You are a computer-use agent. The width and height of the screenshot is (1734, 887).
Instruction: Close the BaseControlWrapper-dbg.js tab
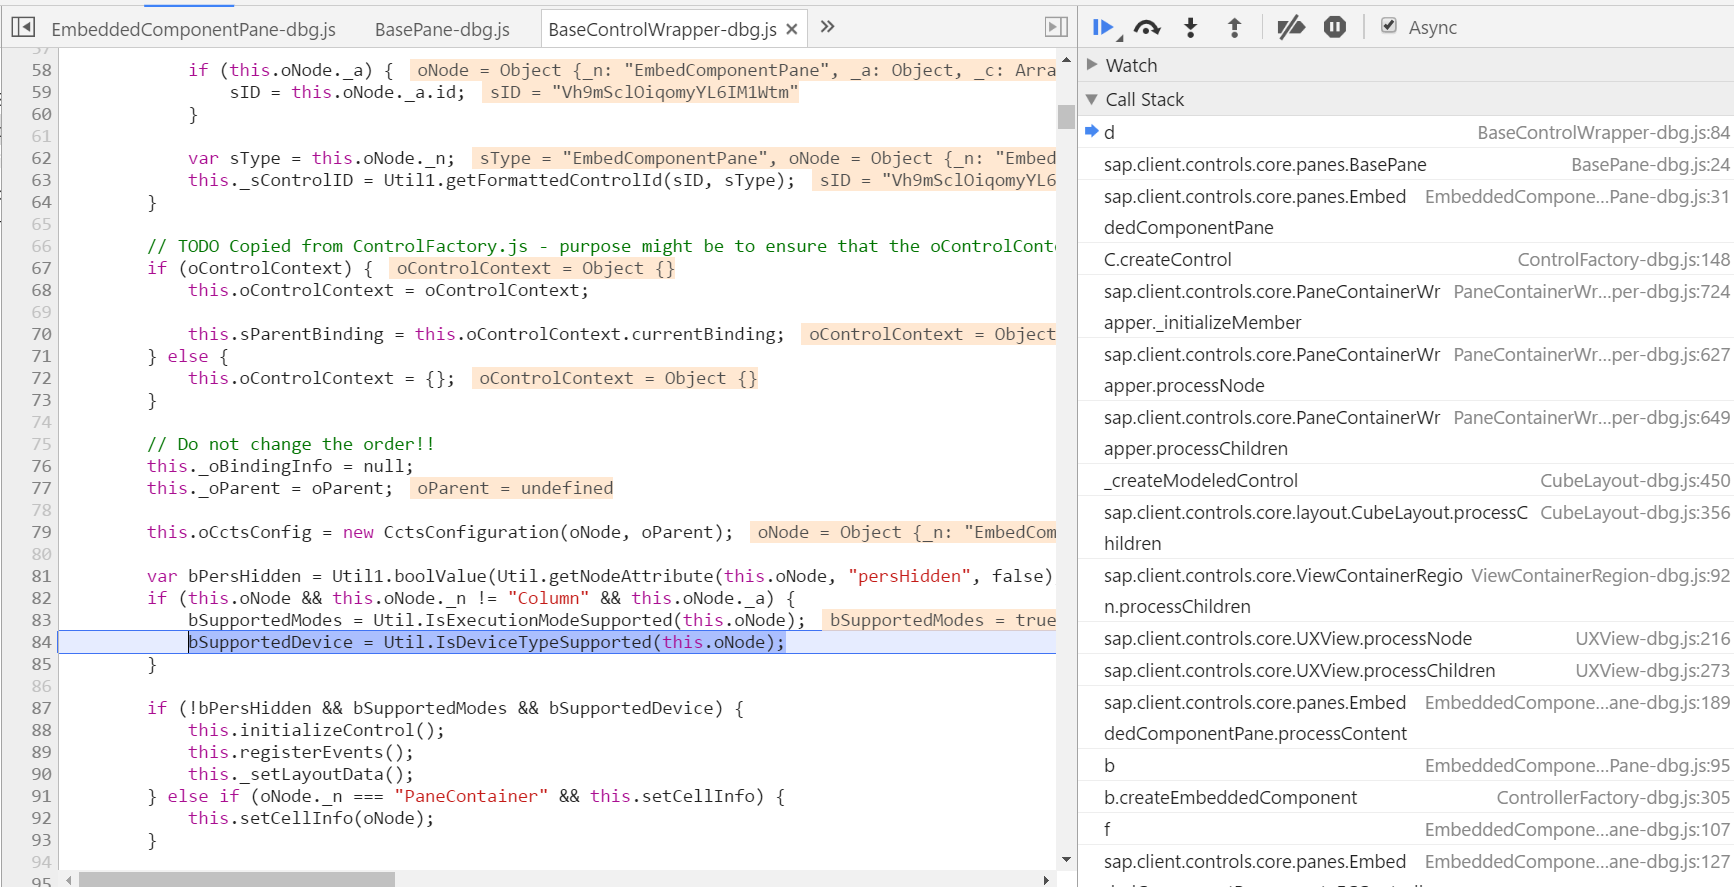click(792, 29)
